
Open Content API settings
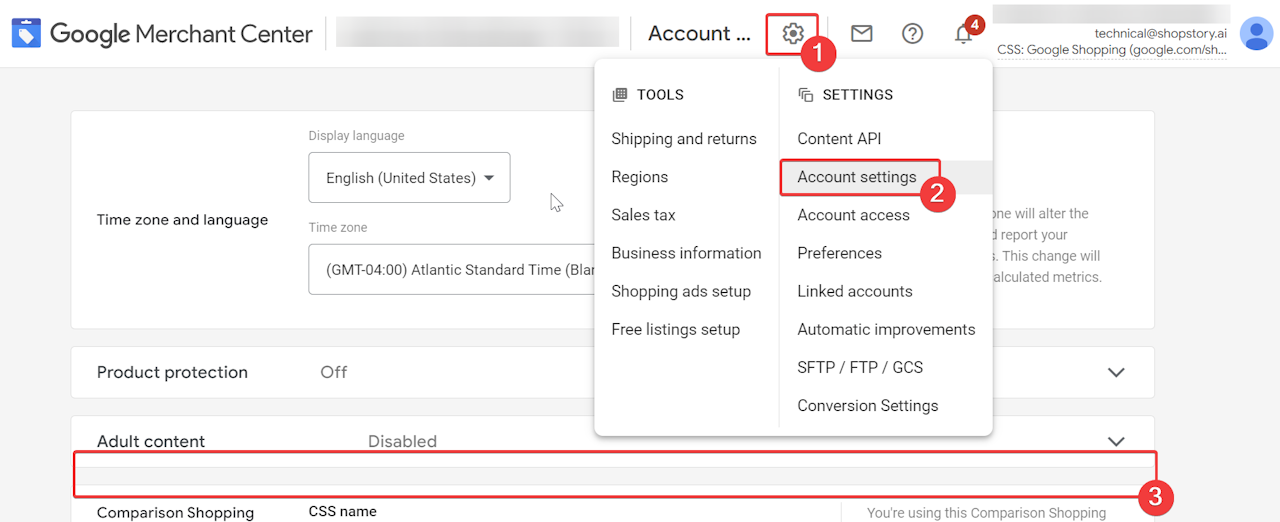tap(839, 139)
